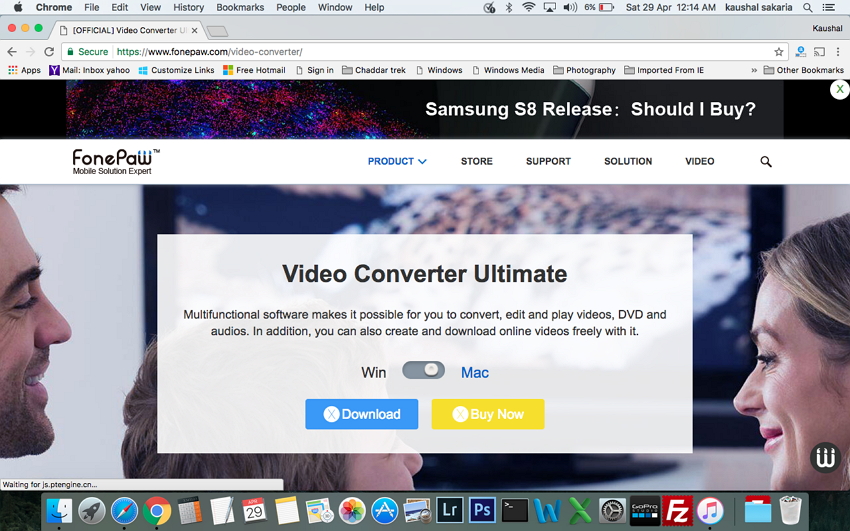The image size is (850, 531).
Task: Launch Microsoft Excel from the dock
Action: click(579, 511)
